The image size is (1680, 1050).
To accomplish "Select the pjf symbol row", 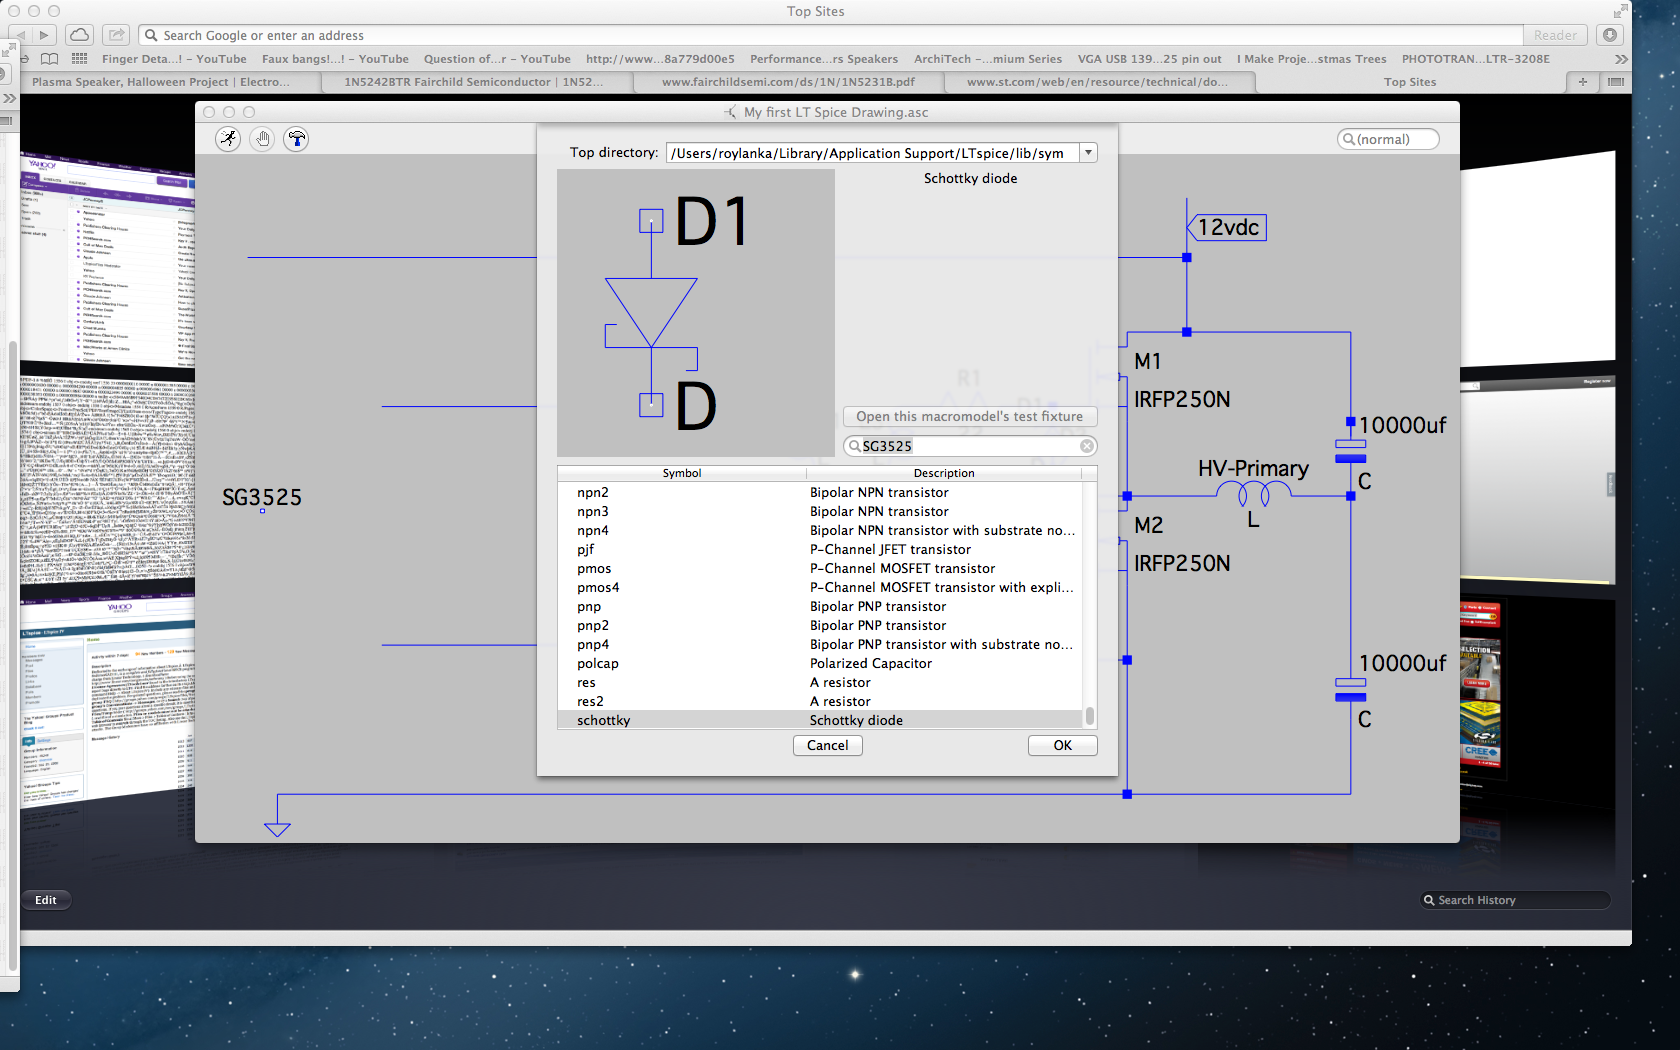I will click(820, 549).
